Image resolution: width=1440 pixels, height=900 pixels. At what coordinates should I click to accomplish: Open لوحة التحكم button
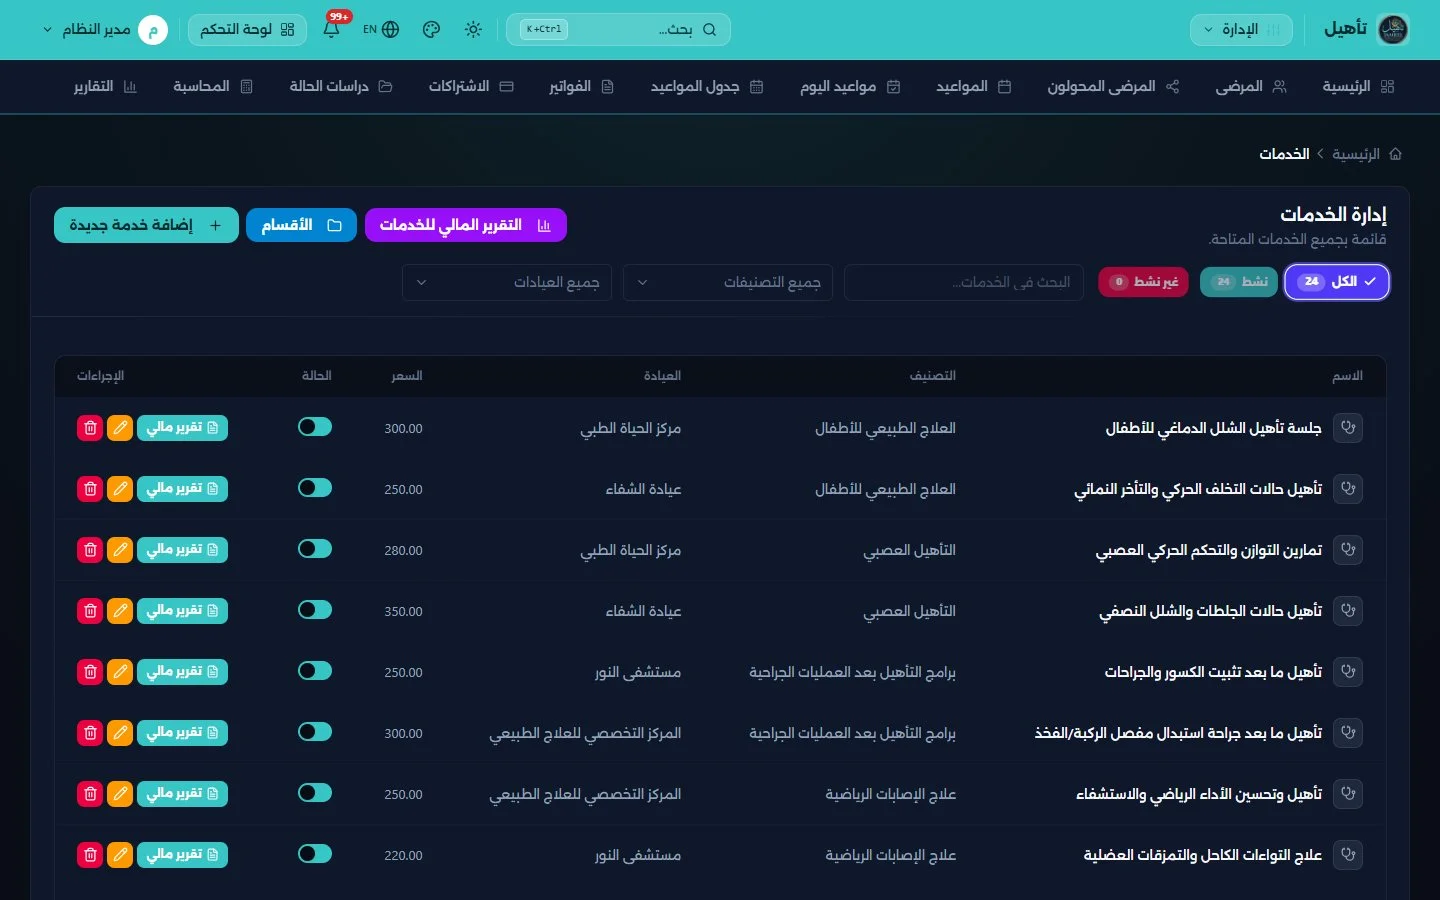coord(247,30)
